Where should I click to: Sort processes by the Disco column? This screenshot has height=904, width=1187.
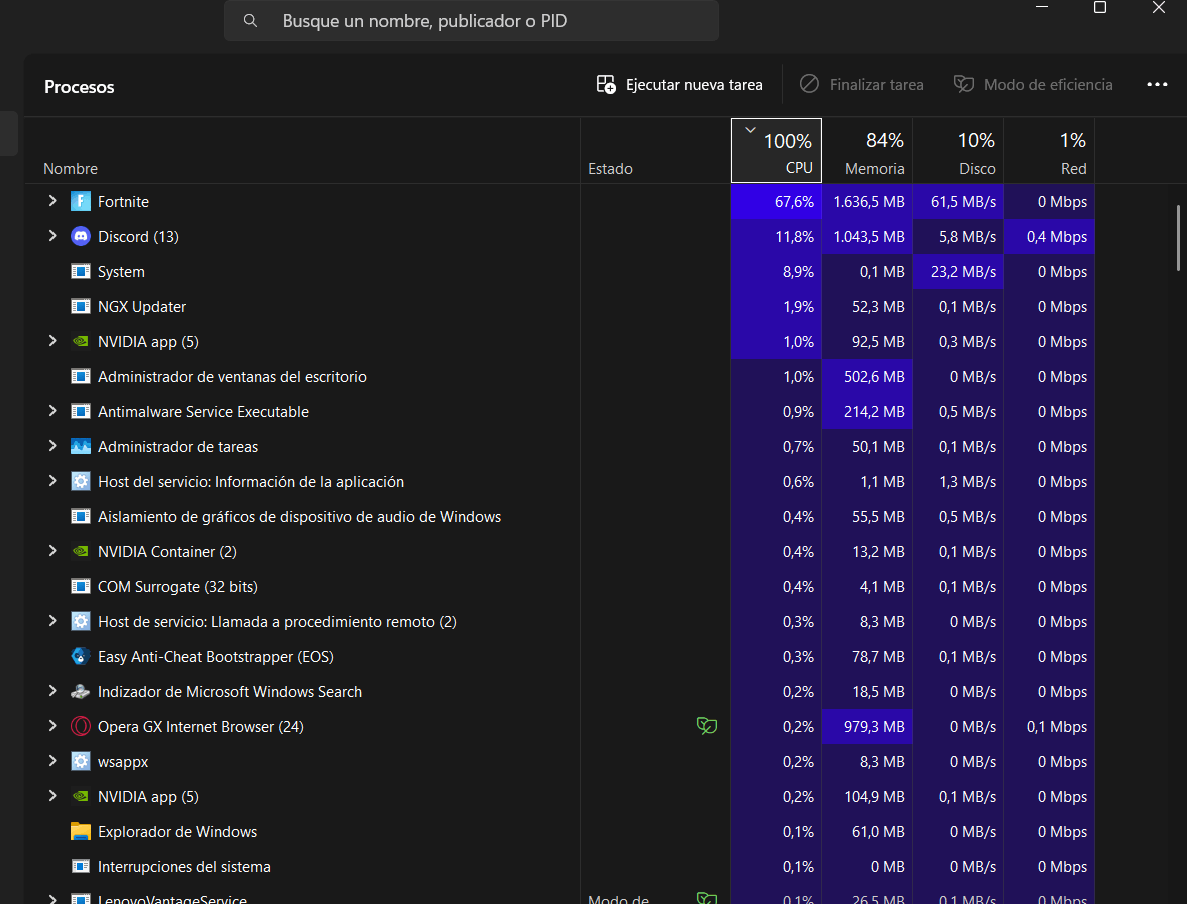(958, 151)
